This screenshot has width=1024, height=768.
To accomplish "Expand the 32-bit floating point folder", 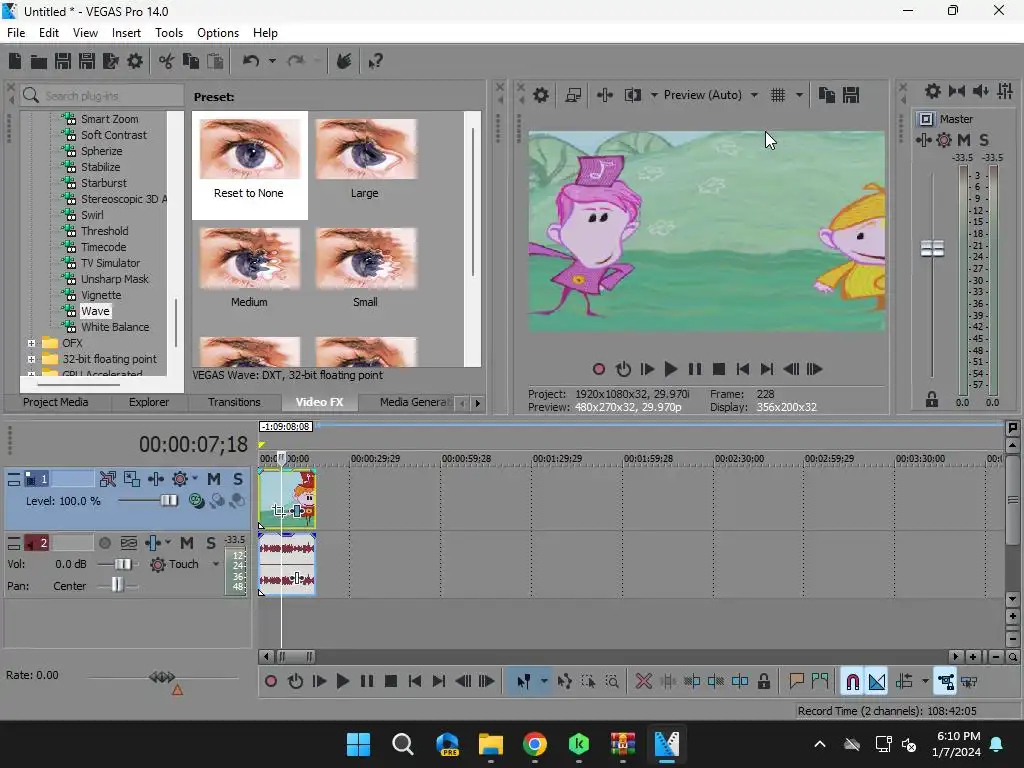I will pyautogui.click(x=31, y=359).
